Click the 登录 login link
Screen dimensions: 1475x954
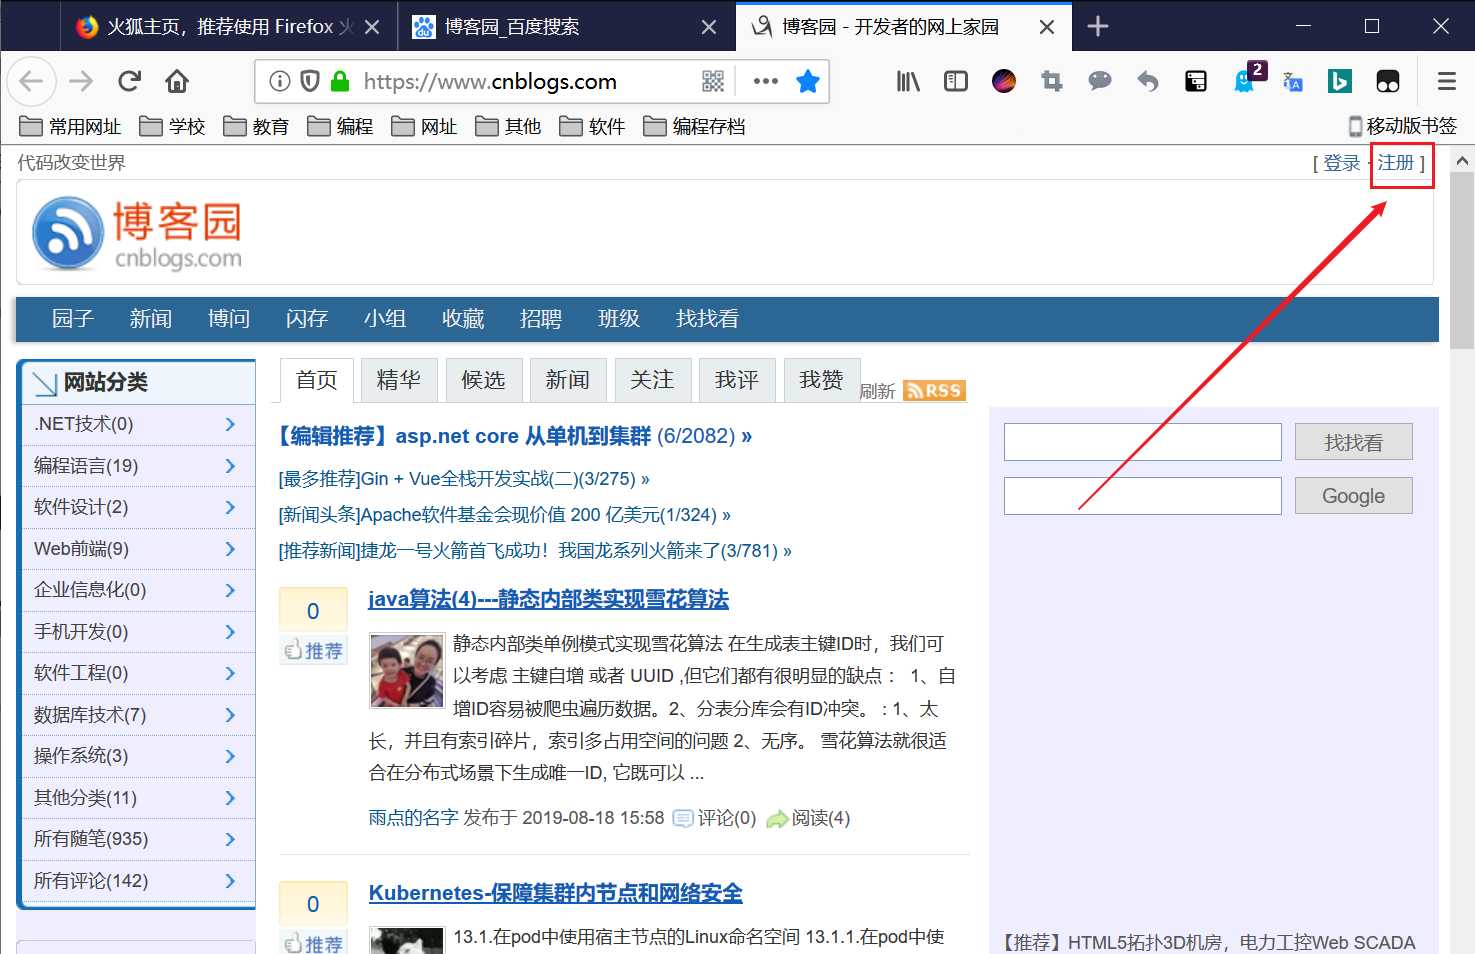1342,163
